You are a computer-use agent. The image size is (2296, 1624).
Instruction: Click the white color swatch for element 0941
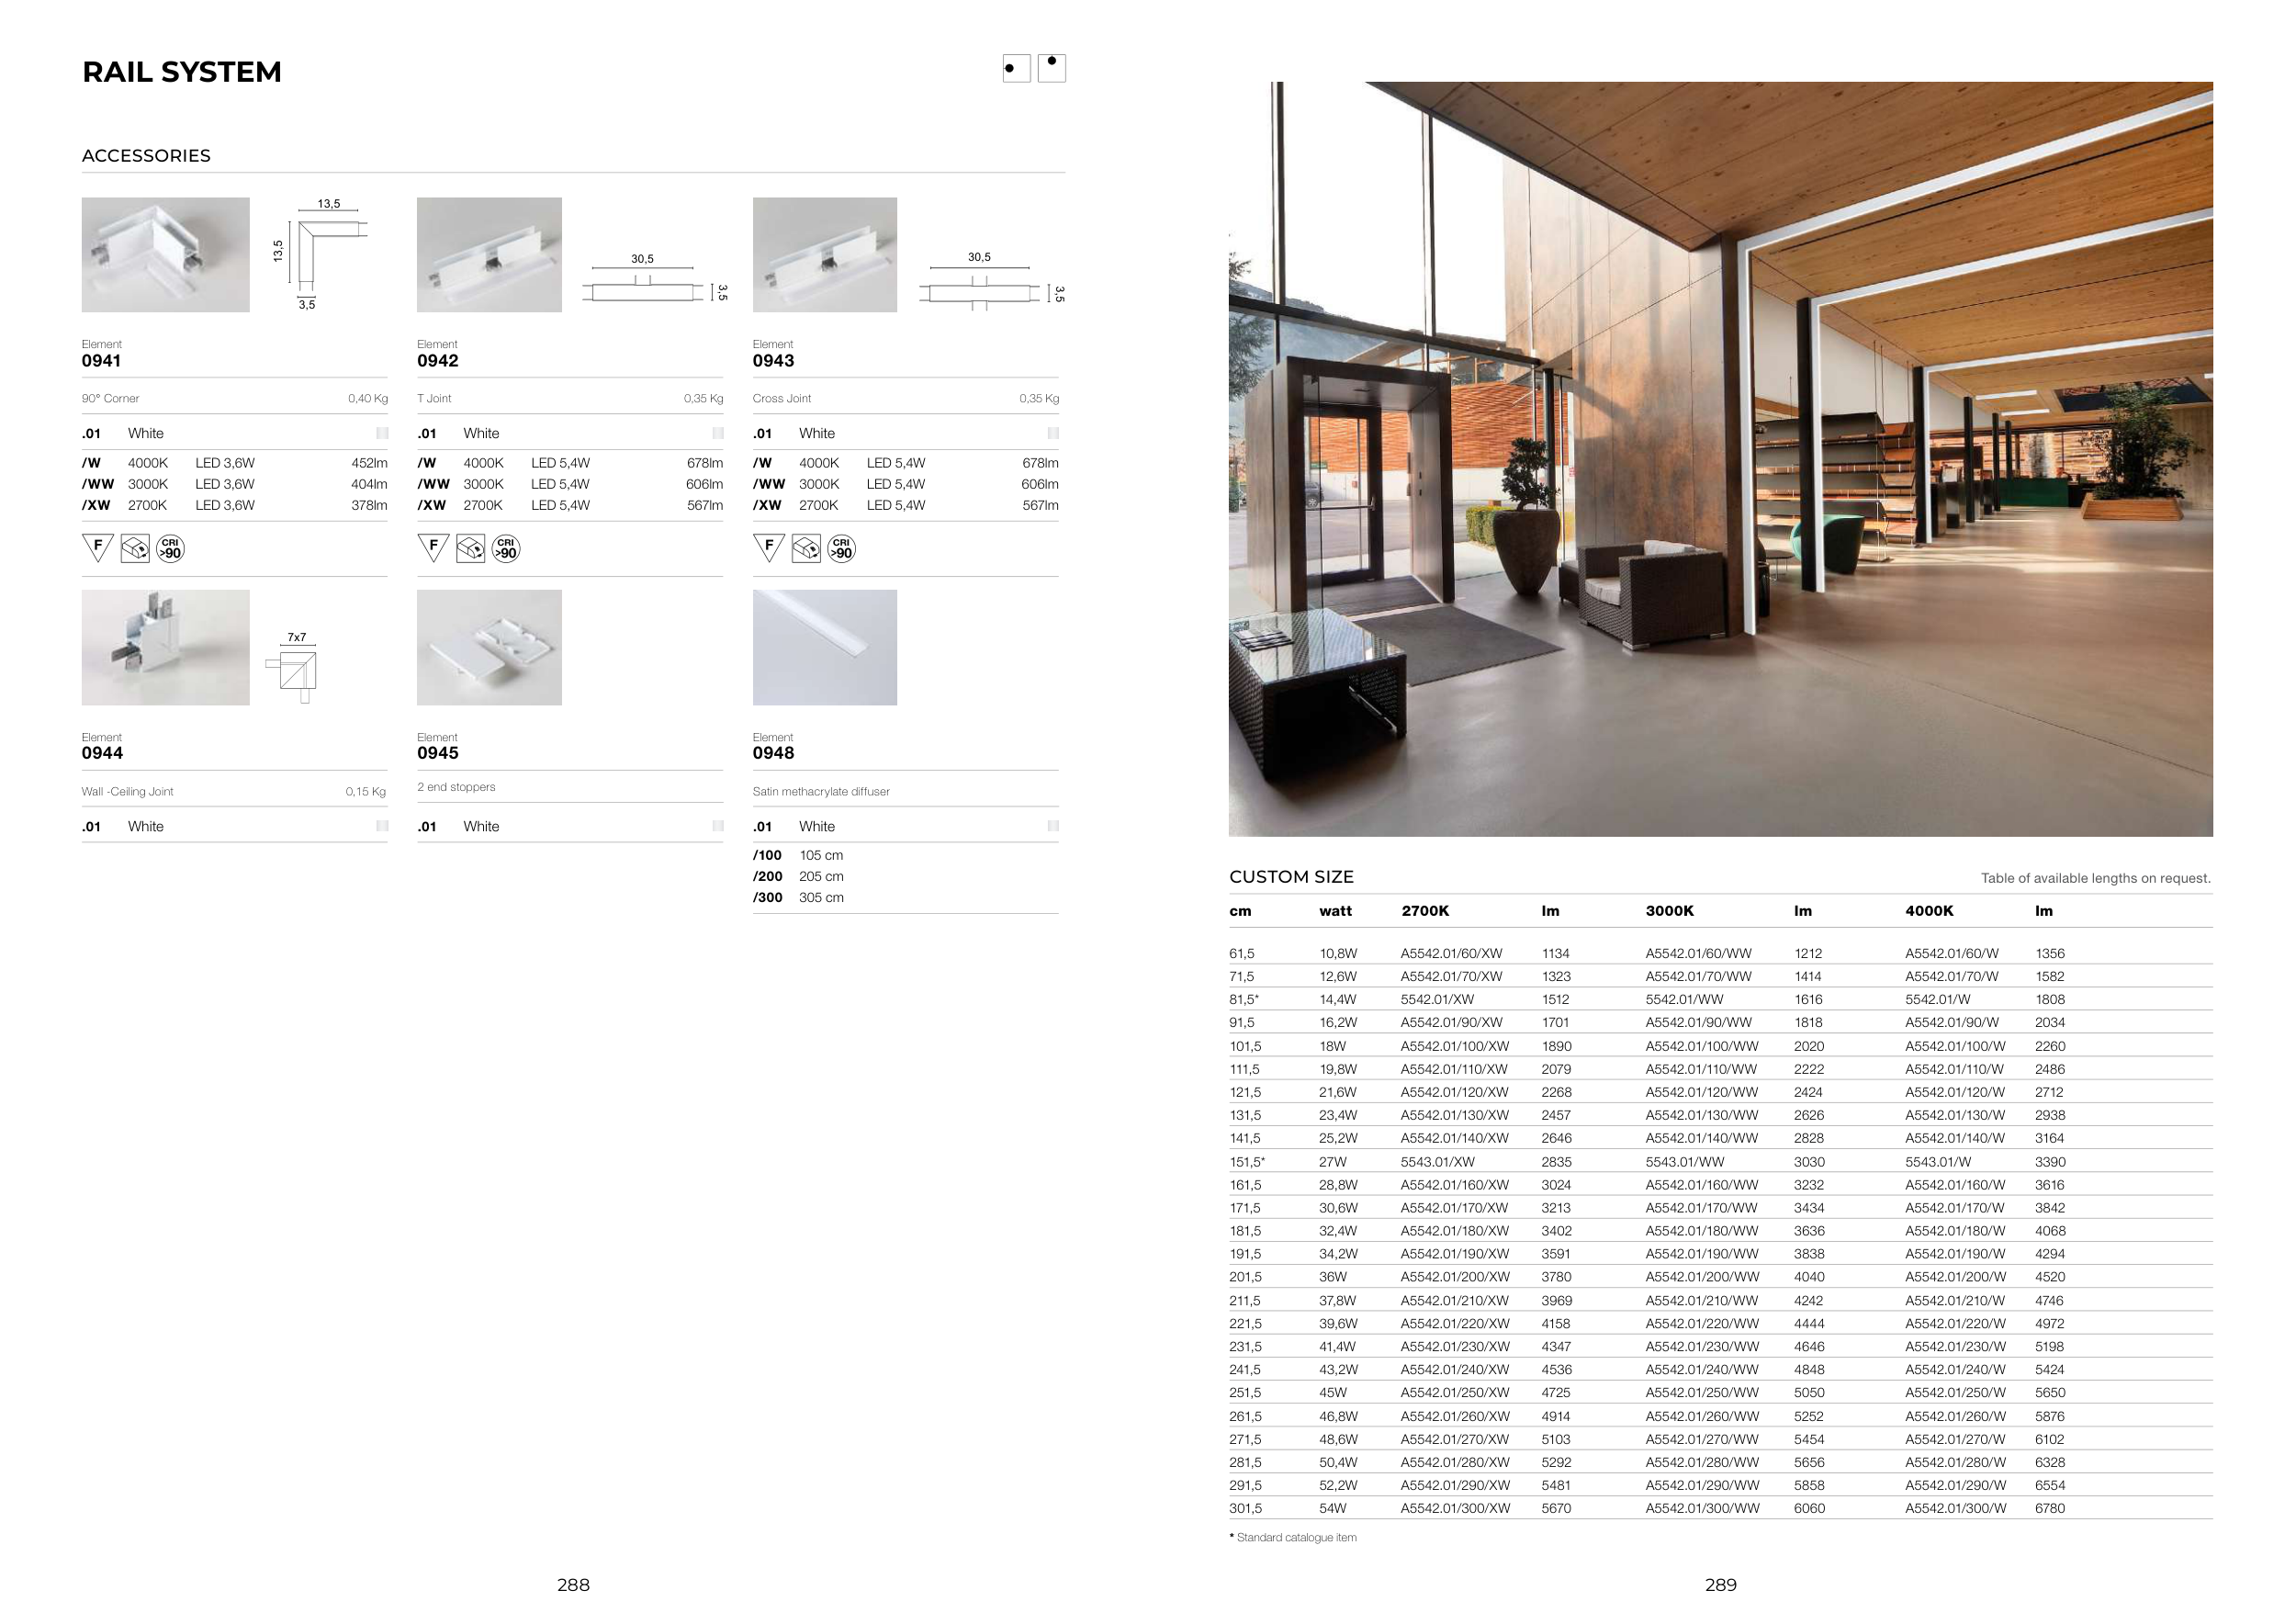pos(382,433)
